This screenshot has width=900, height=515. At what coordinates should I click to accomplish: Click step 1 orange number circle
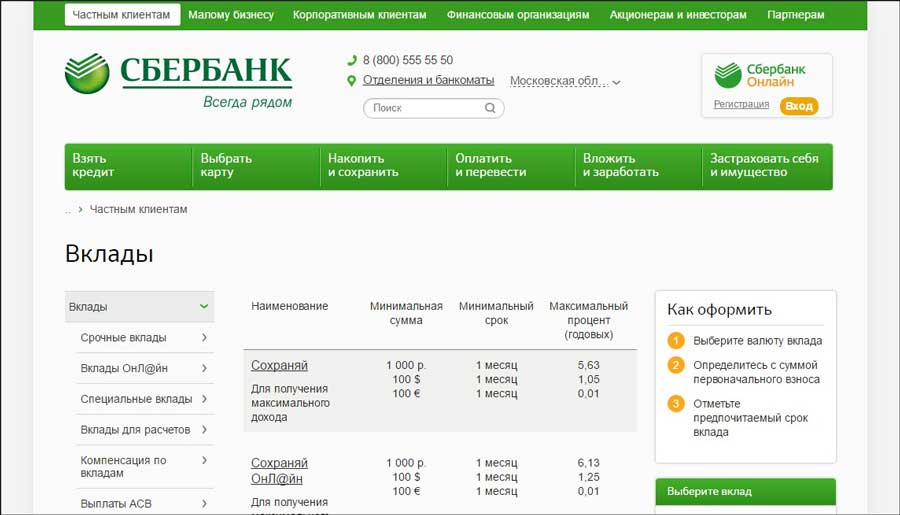(676, 340)
